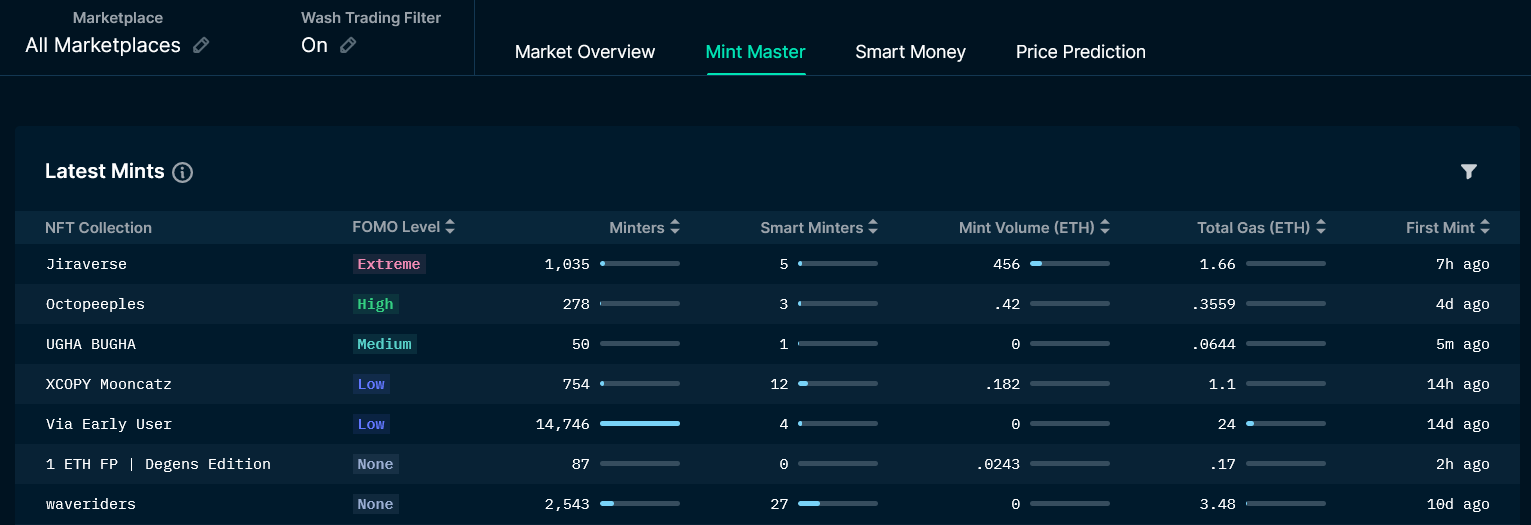Click the .0243 mint volume value
This screenshot has width=1531, height=525.
998,464
